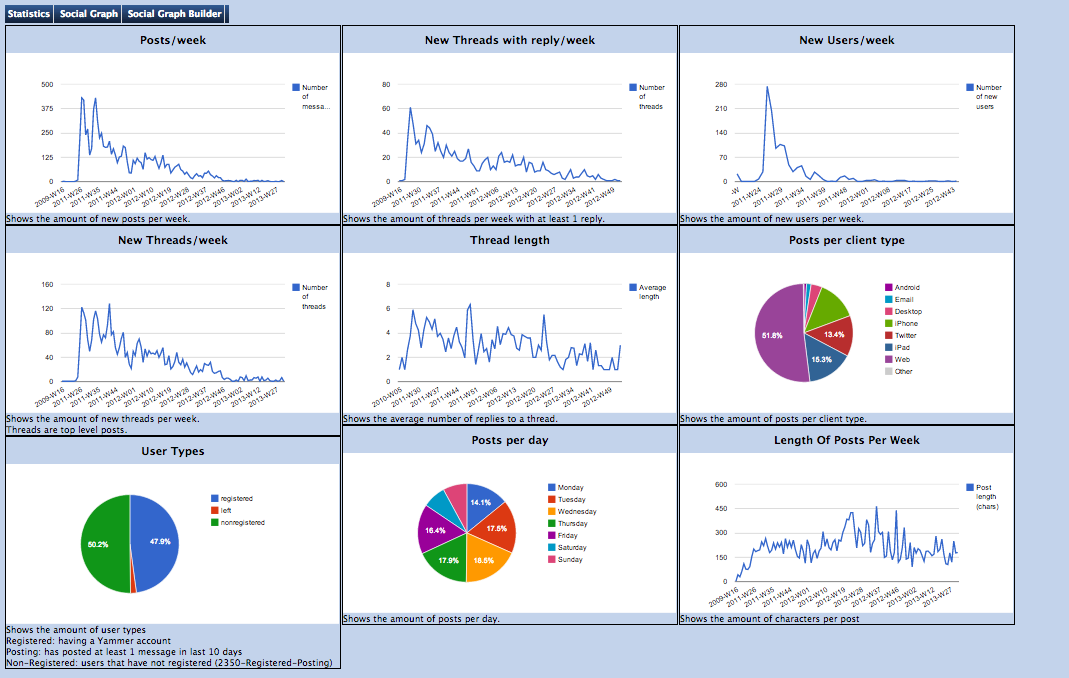Click the Android legend color swatch

pos(888,288)
